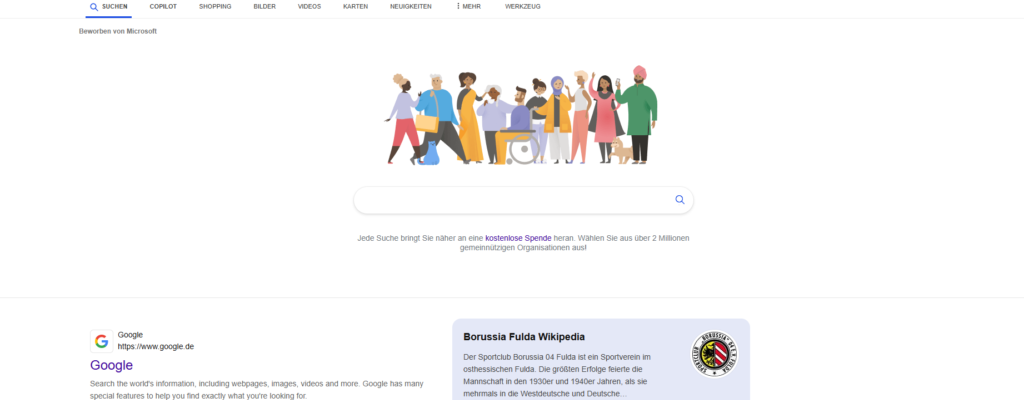Open the Google result title link
The width and height of the screenshot is (1024, 400).
[112, 365]
